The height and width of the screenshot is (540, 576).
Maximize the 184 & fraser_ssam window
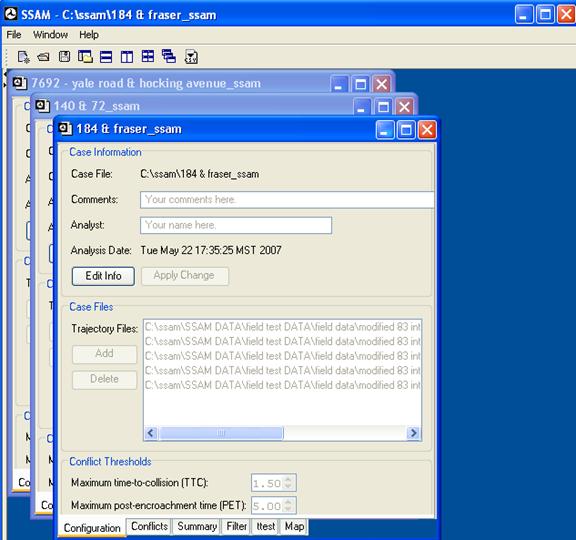click(406, 129)
